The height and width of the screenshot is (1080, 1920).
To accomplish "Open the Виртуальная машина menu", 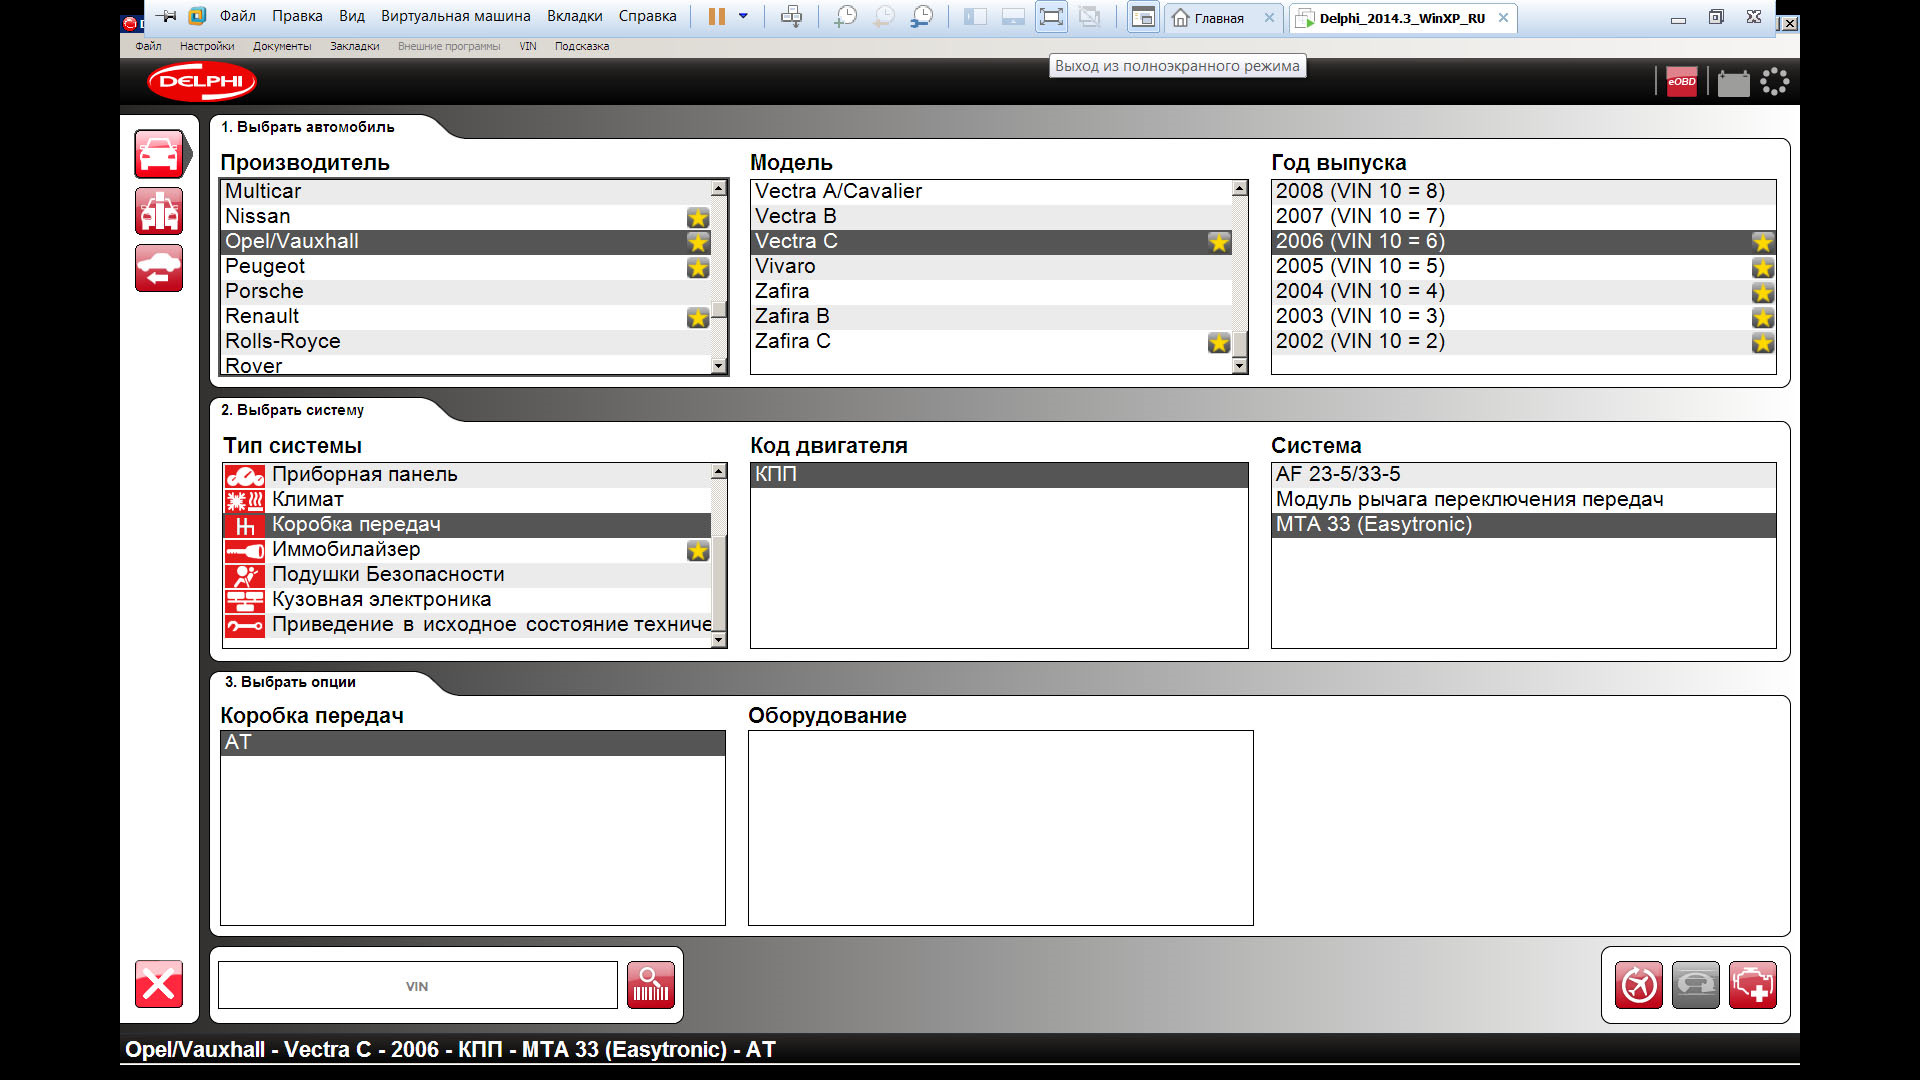I will click(455, 16).
